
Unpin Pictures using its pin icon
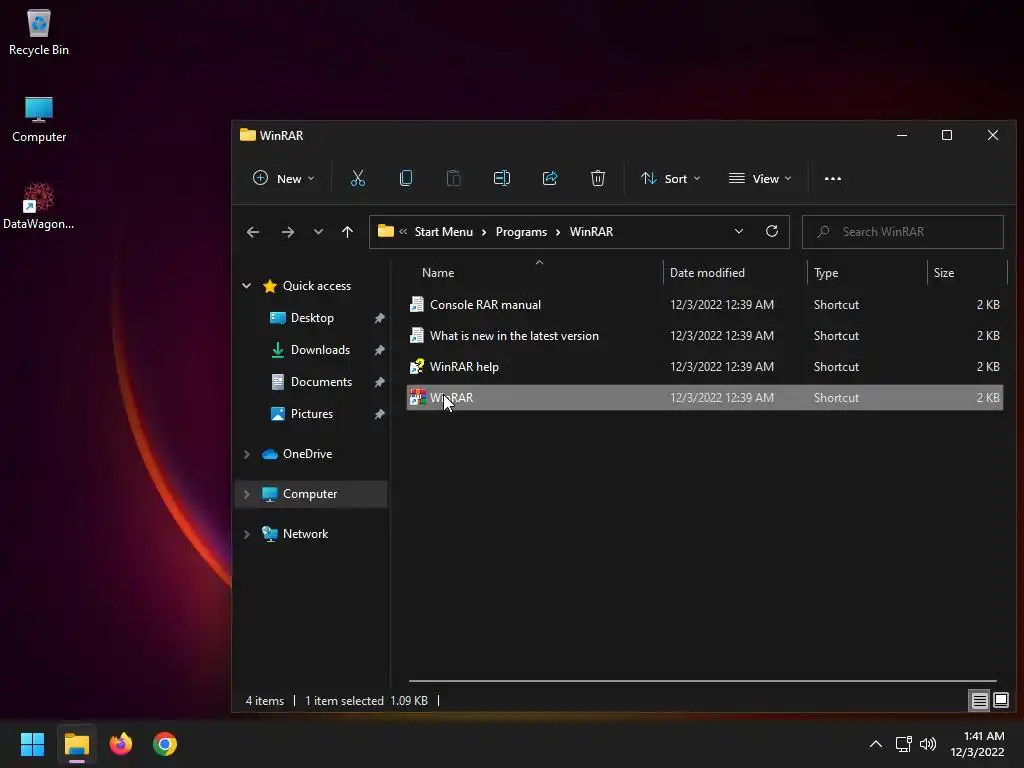click(x=379, y=414)
